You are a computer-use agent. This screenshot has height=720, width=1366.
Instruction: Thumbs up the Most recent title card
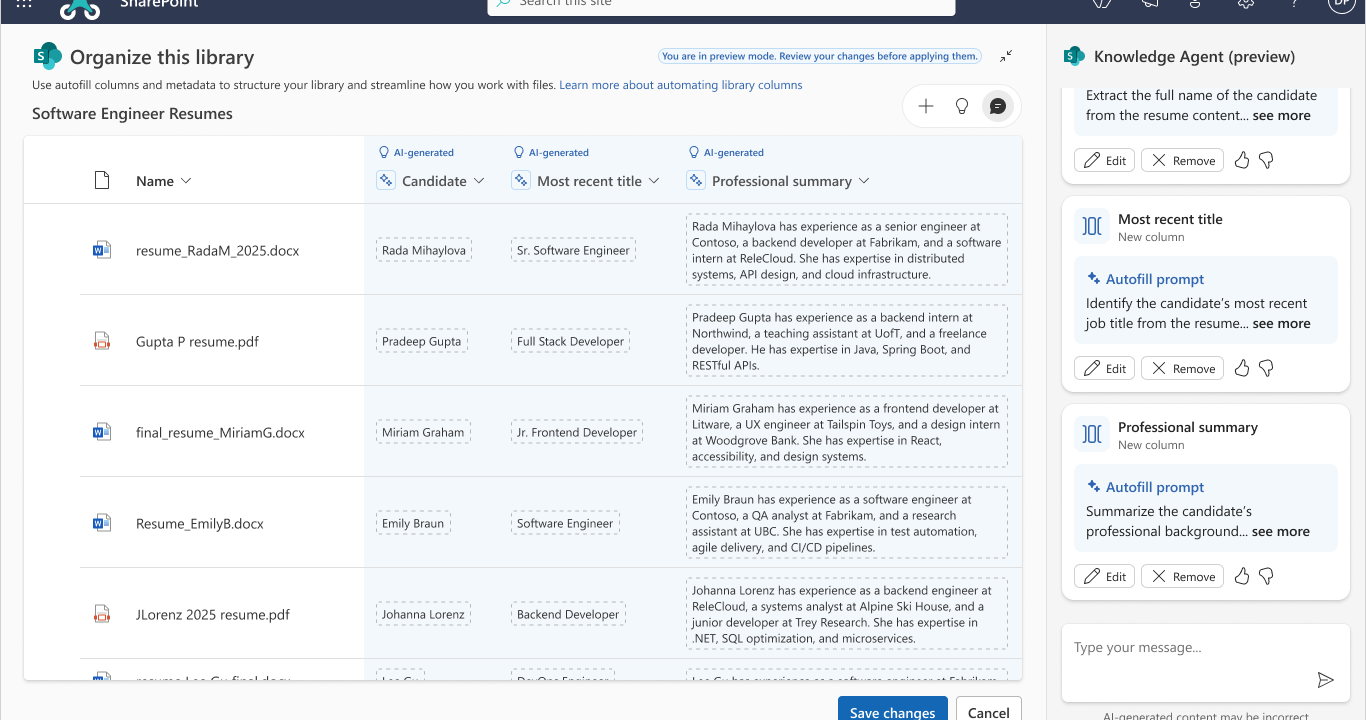(1242, 368)
